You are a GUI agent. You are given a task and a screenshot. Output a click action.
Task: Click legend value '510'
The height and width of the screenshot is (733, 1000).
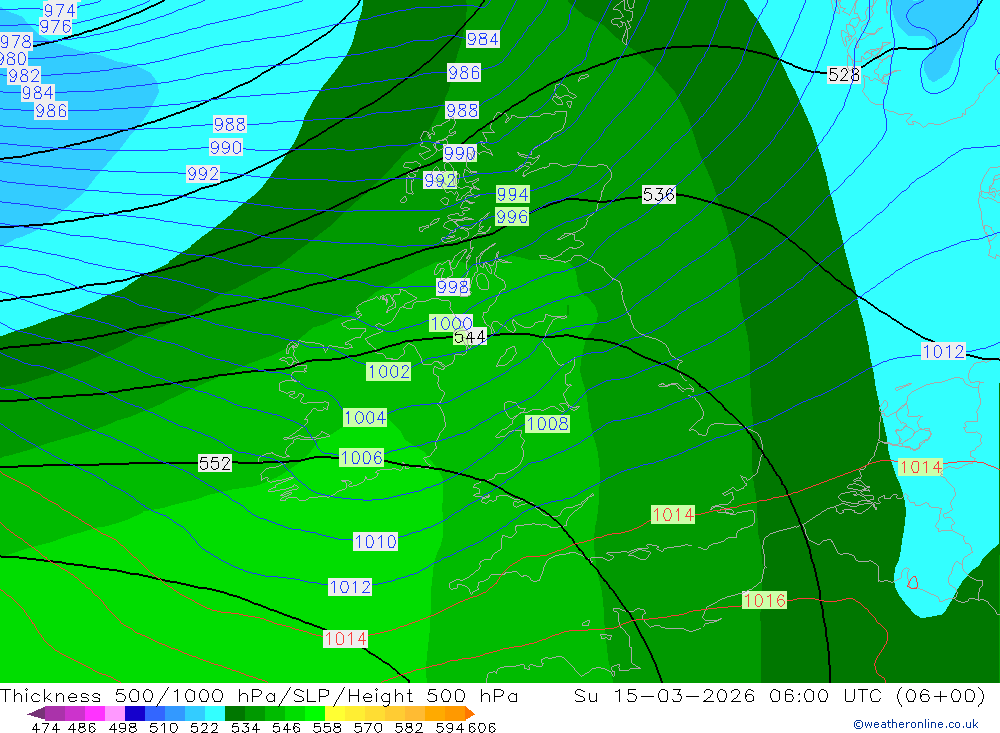pos(163,727)
